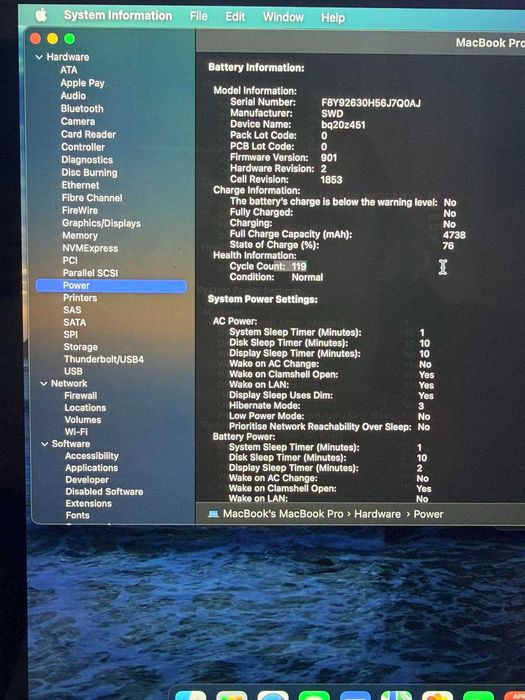Open the System Information app menu
The width and height of the screenshot is (525, 700).
pos(118,16)
